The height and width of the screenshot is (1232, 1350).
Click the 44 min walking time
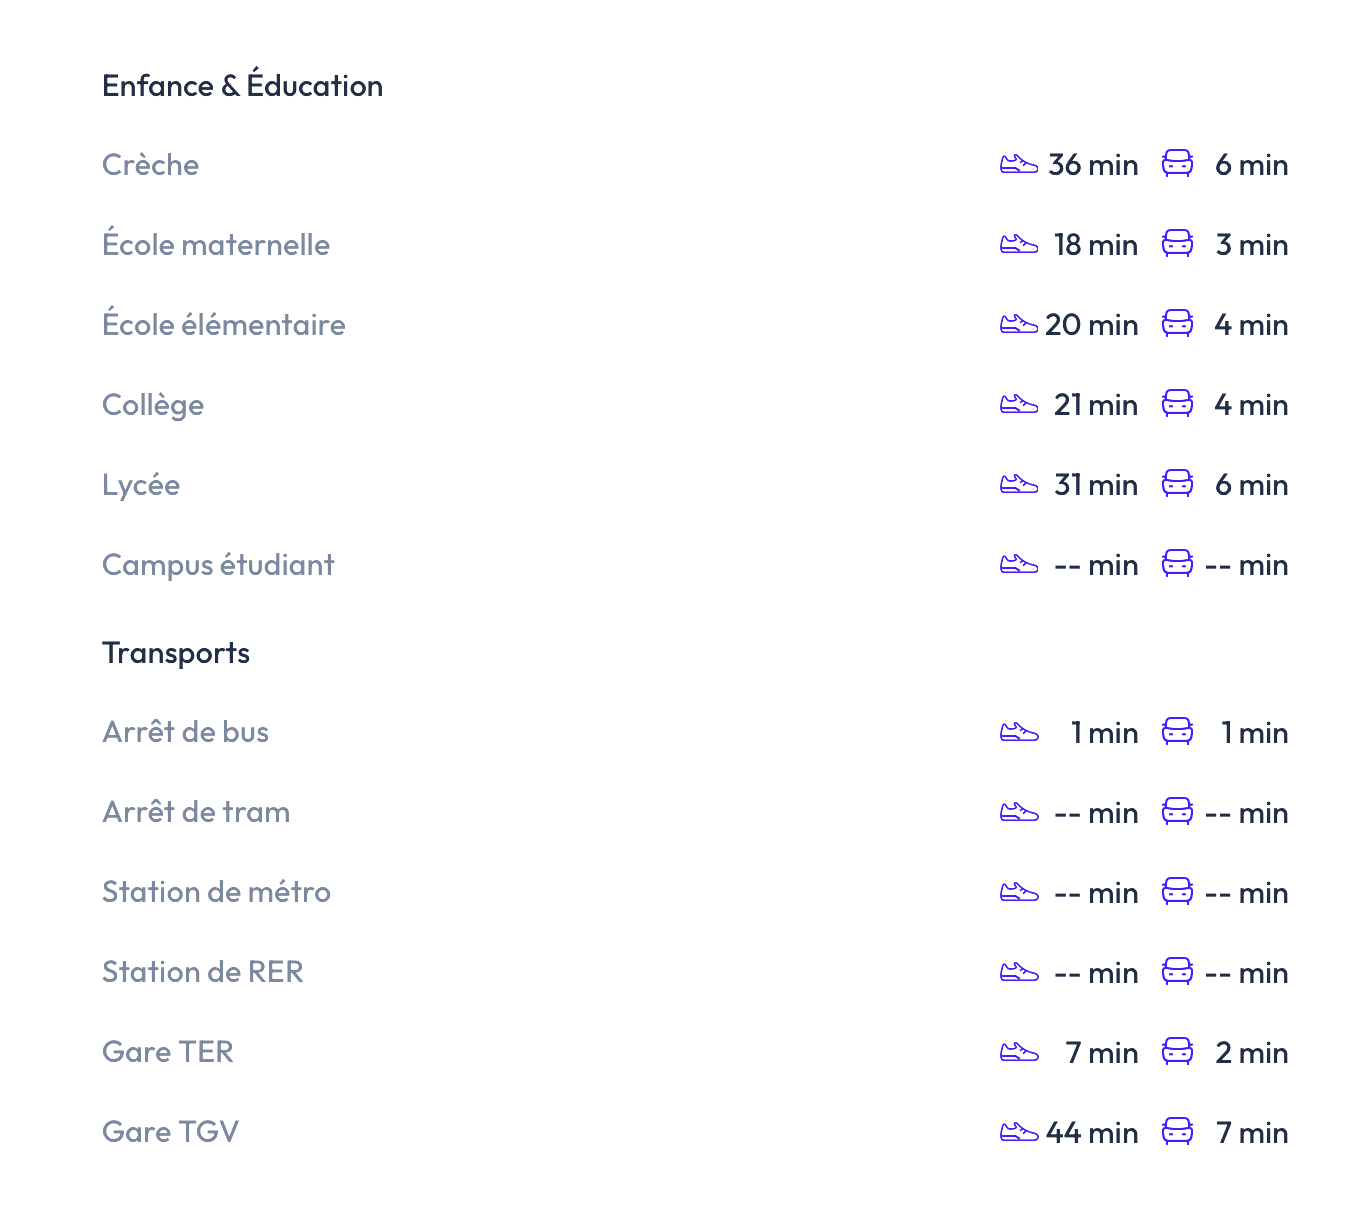[x=1092, y=1133]
